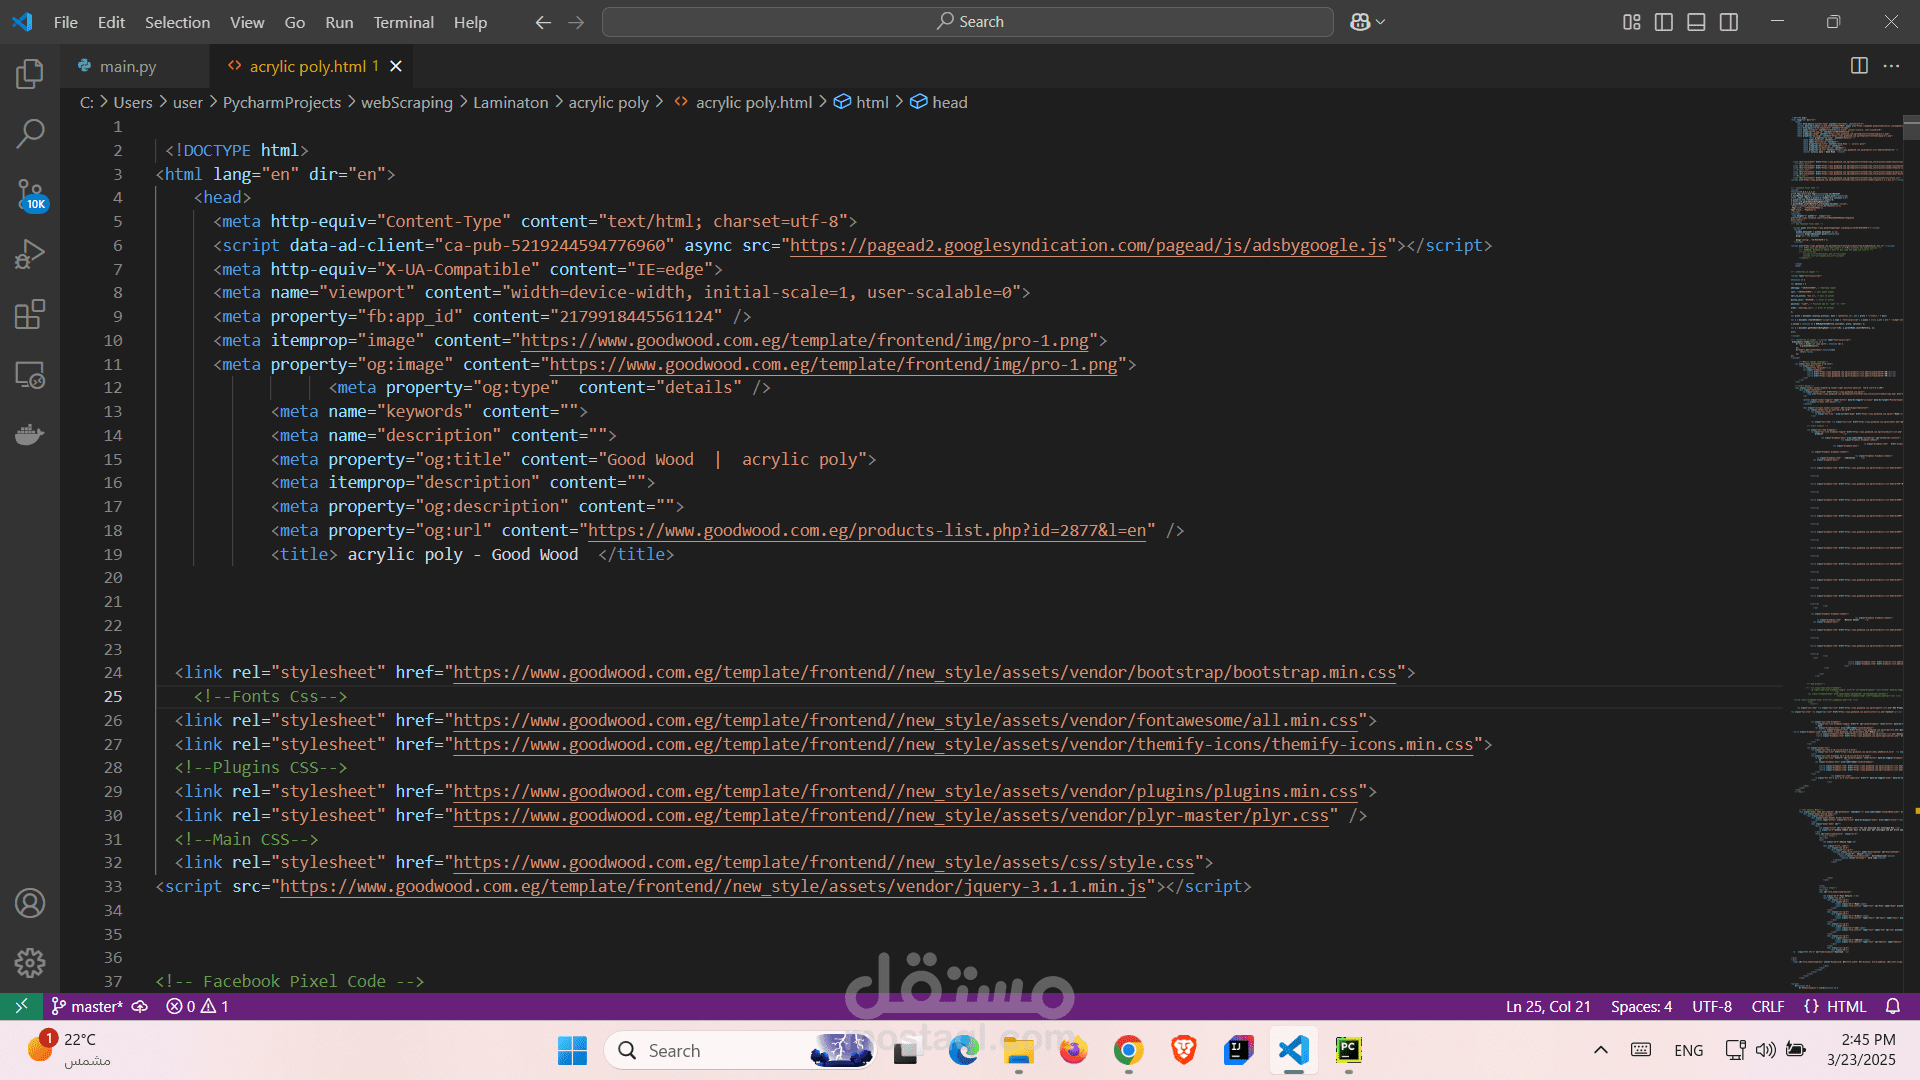Open the Terminal menu
1920x1080 pixels.
click(403, 22)
